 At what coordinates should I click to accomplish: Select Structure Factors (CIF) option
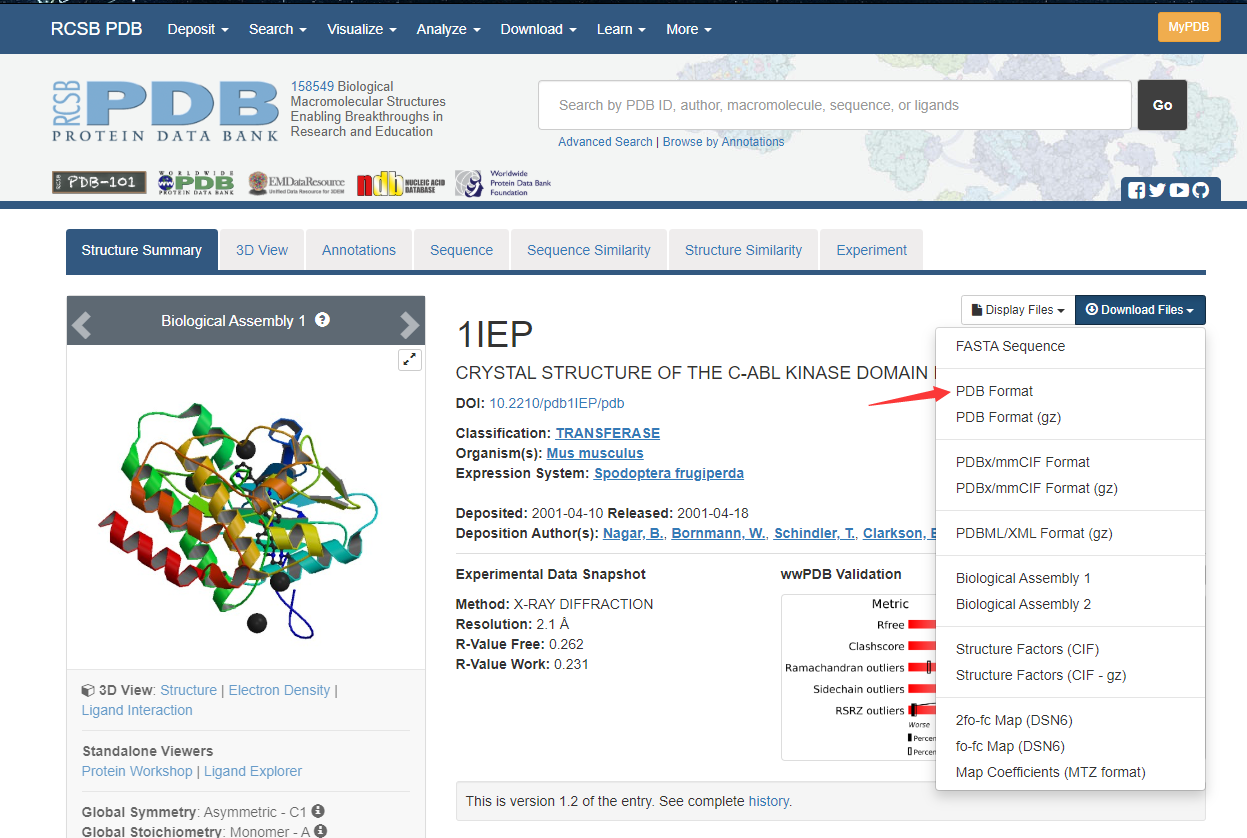point(1070,649)
